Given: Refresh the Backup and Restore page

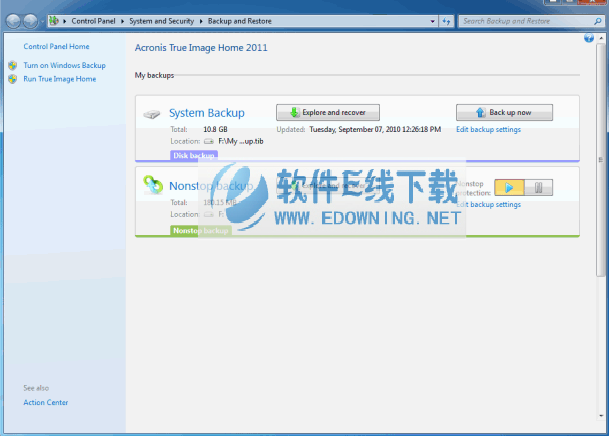Looking at the screenshot, I should tap(446, 21).
